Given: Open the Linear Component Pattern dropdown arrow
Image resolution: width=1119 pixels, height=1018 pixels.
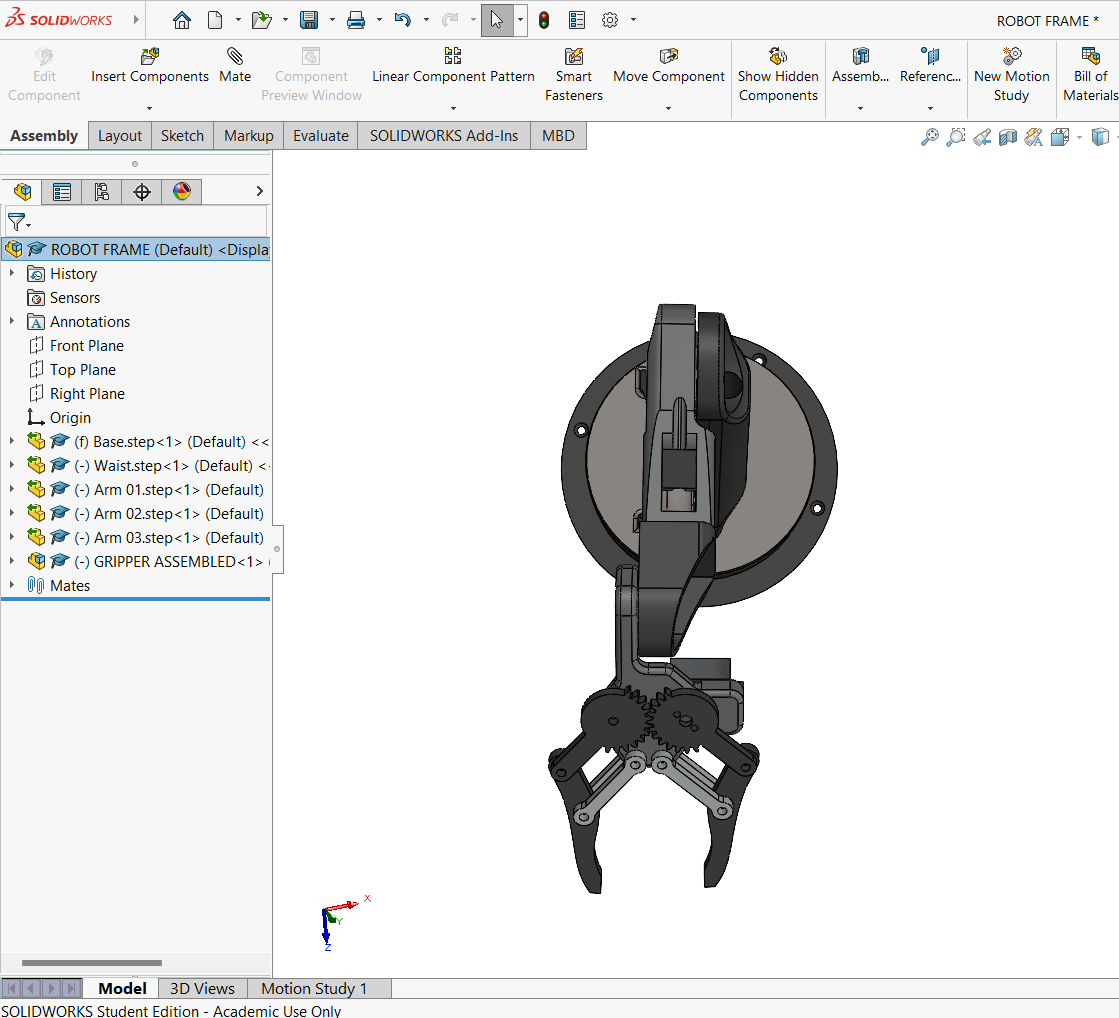Looking at the screenshot, I should (x=453, y=108).
